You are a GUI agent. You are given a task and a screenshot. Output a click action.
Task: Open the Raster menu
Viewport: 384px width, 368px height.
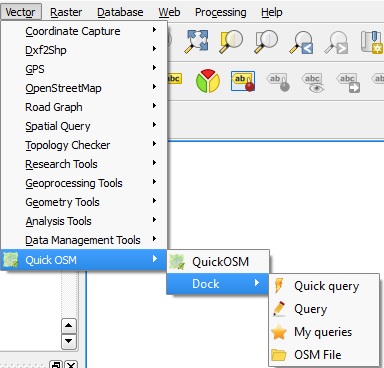[x=66, y=12]
